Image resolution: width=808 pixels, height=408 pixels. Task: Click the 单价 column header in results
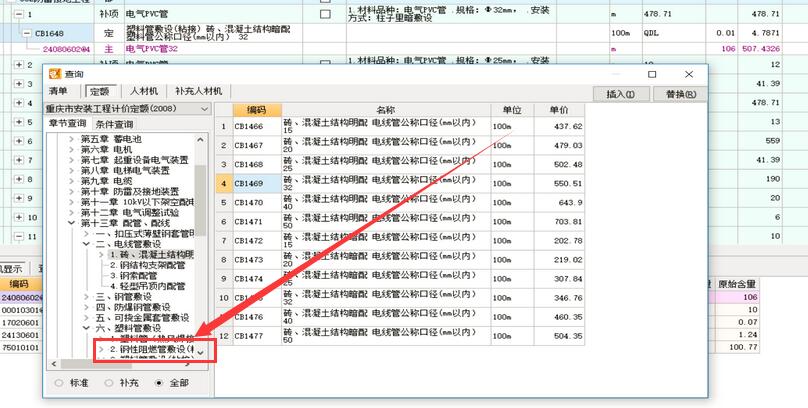(x=559, y=110)
